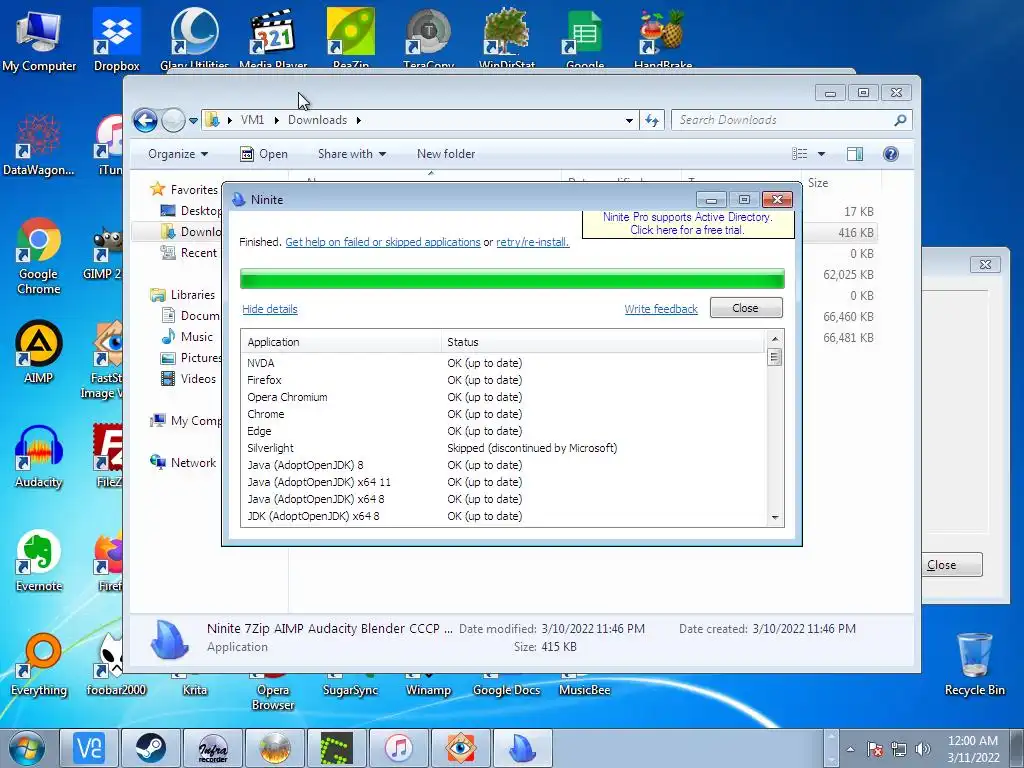
Task: Select the Opera Chromium row
Action: pos(503,397)
